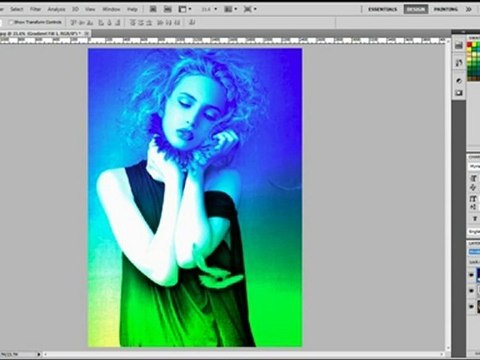Open the Analysis menu
Screen dimensions: 480x360
[56, 9]
